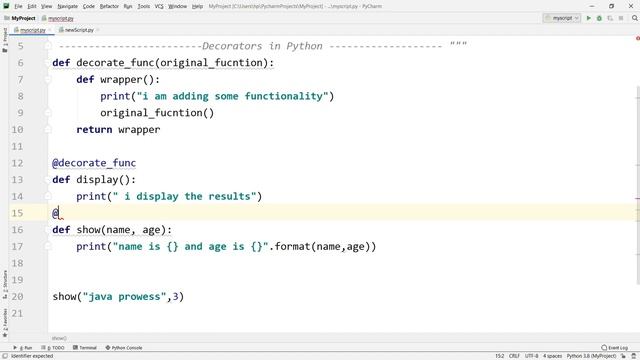Screen dimensions: 640x360
Task: Select MyProject breadcrumb in navigation bar
Action: pyautogui.click(x=20, y=18)
